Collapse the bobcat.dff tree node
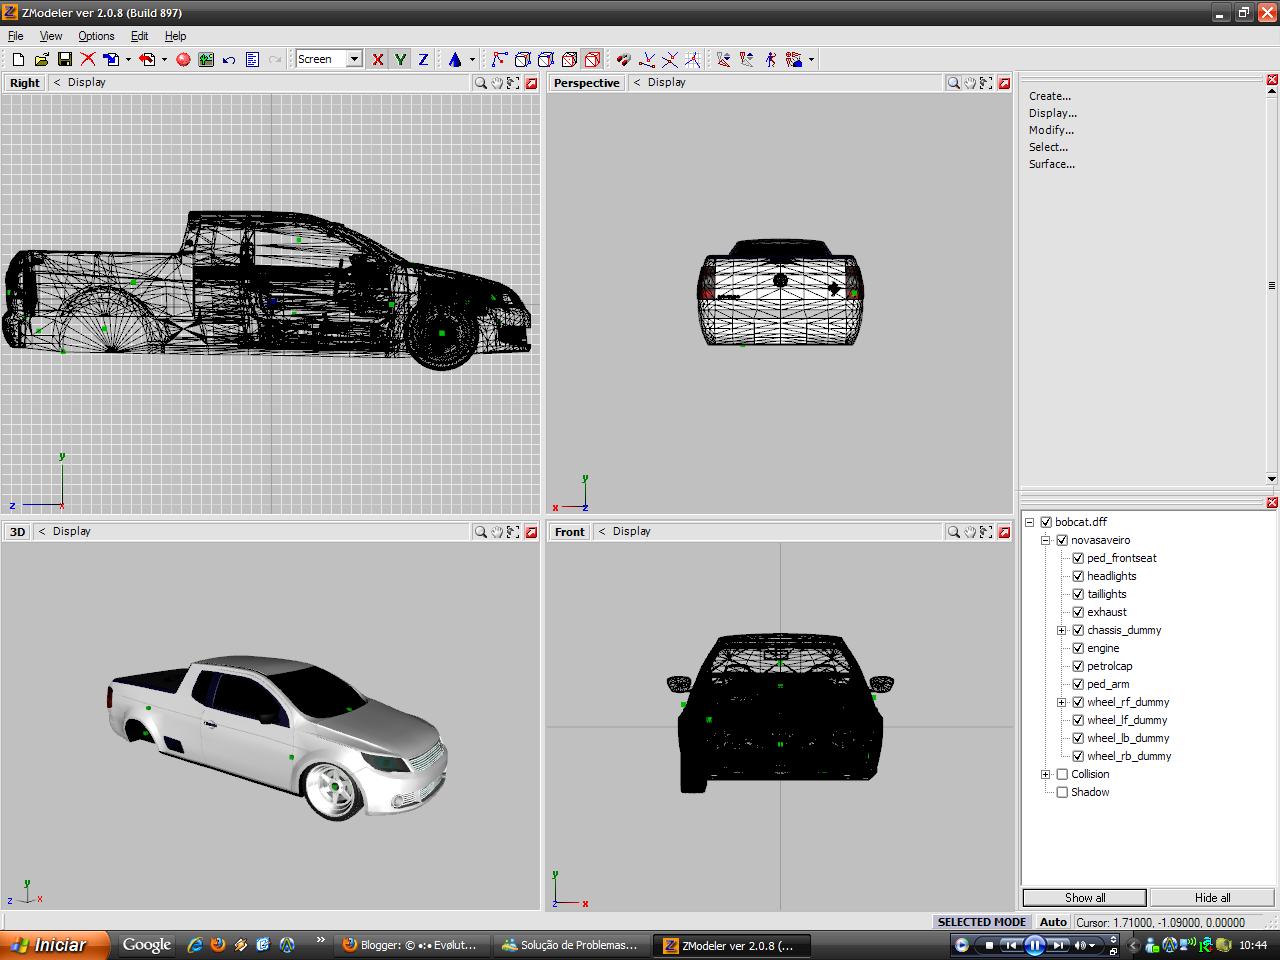 click(x=1030, y=521)
